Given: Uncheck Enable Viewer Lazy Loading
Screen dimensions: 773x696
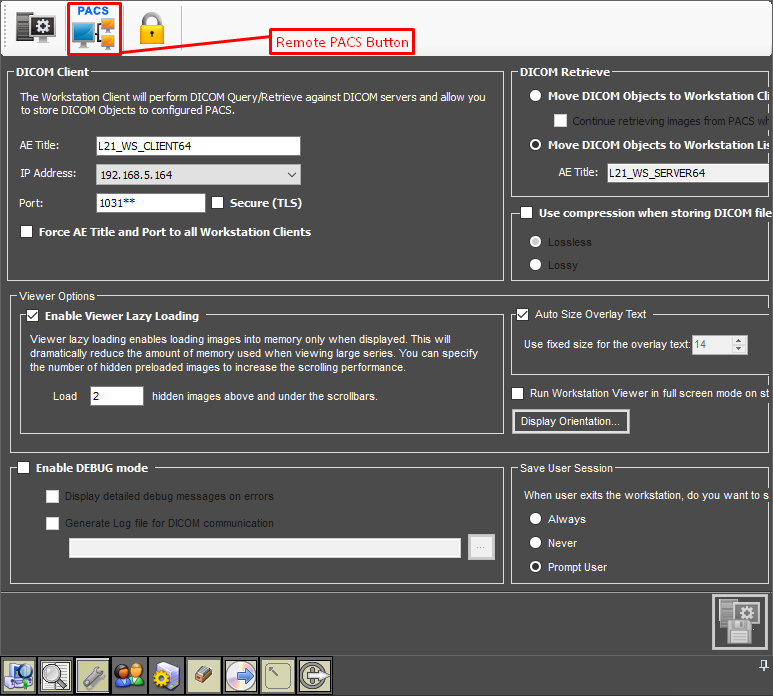Looking at the screenshot, I should [x=32, y=316].
